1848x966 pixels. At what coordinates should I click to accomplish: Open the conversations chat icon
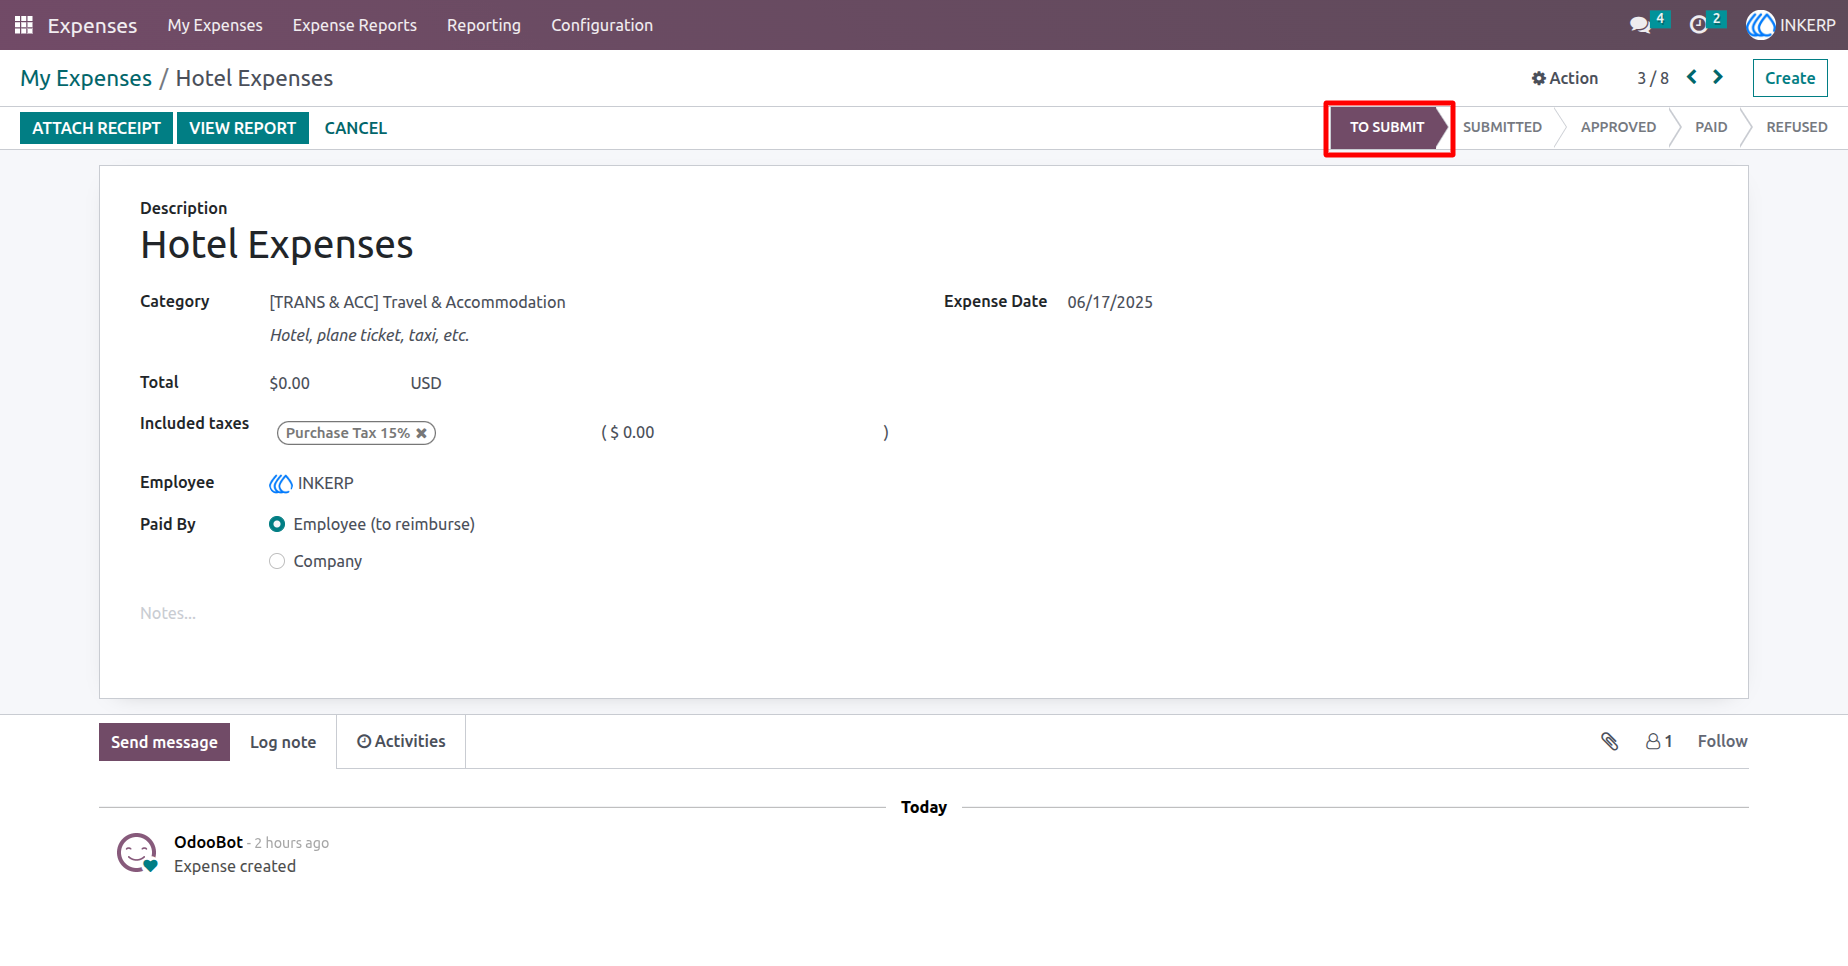click(x=1640, y=25)
